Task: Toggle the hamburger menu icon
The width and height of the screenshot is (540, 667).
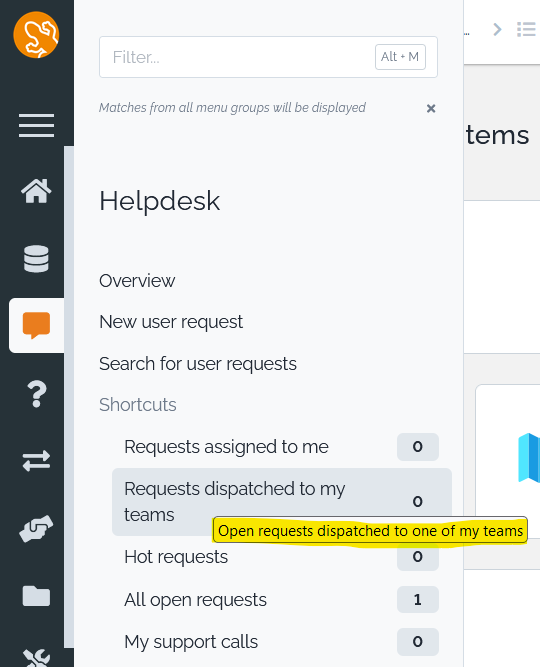Action: point(36,125)
